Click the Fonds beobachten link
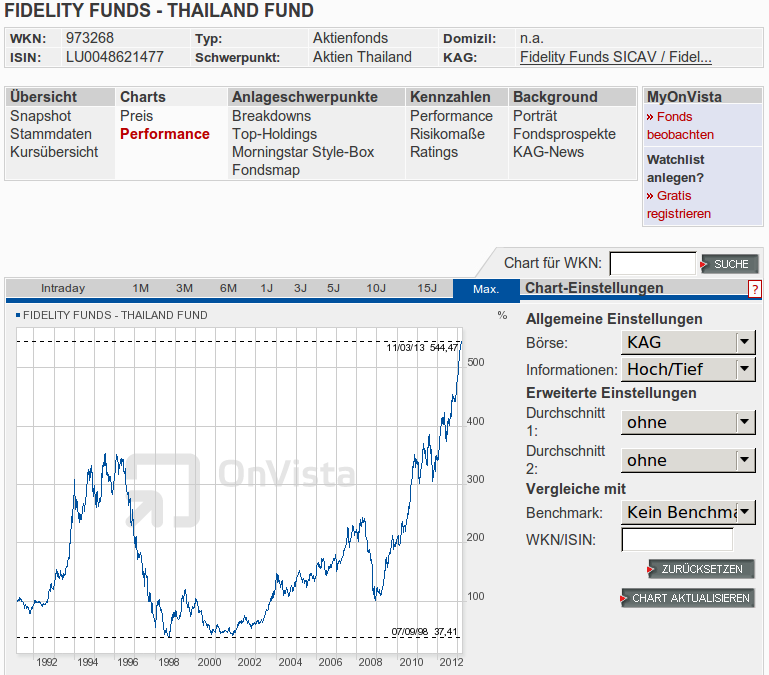The image size is (769, 675). pyautogui.click(x=680, y=126)
